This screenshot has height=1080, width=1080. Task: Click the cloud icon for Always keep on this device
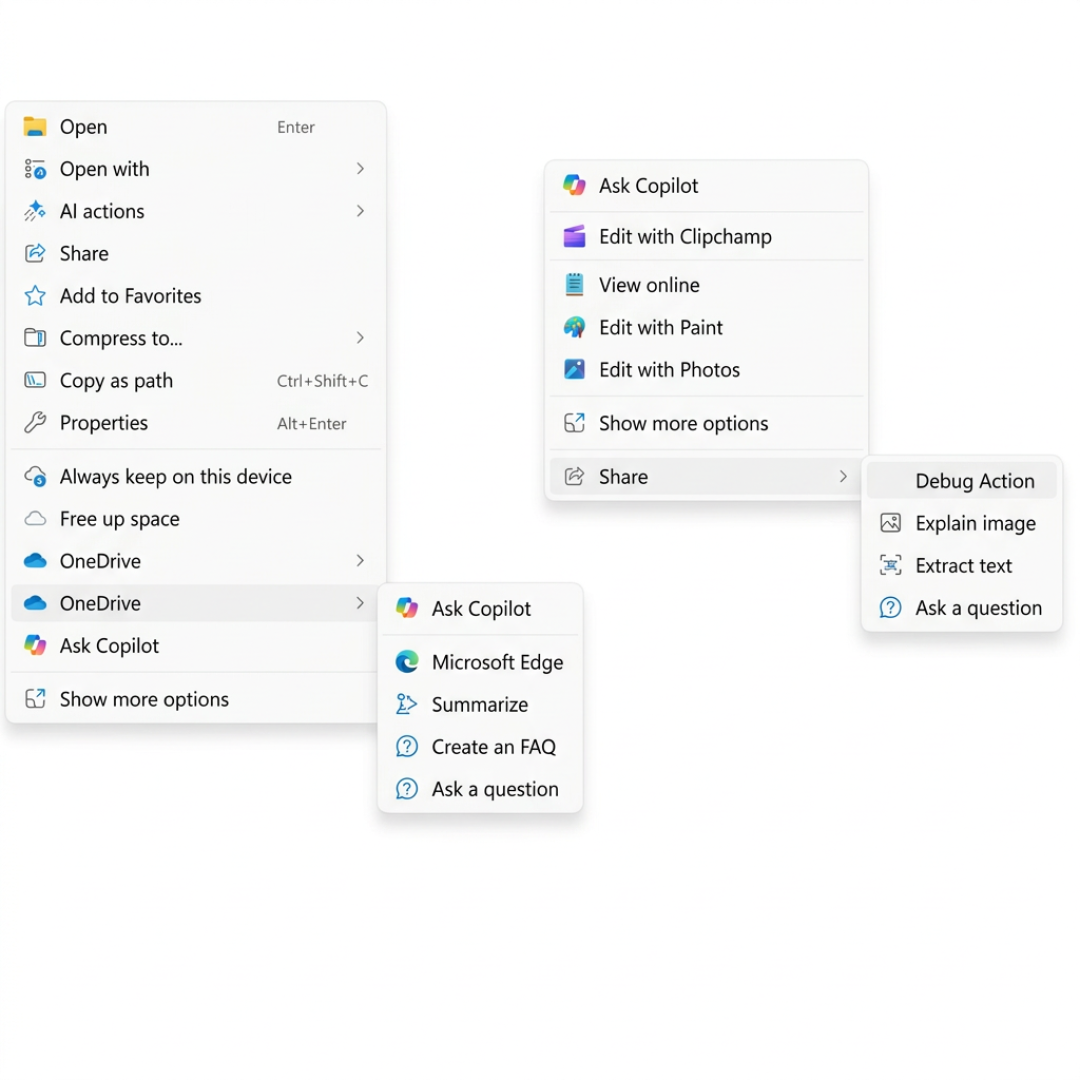click(x=34, y=477)
